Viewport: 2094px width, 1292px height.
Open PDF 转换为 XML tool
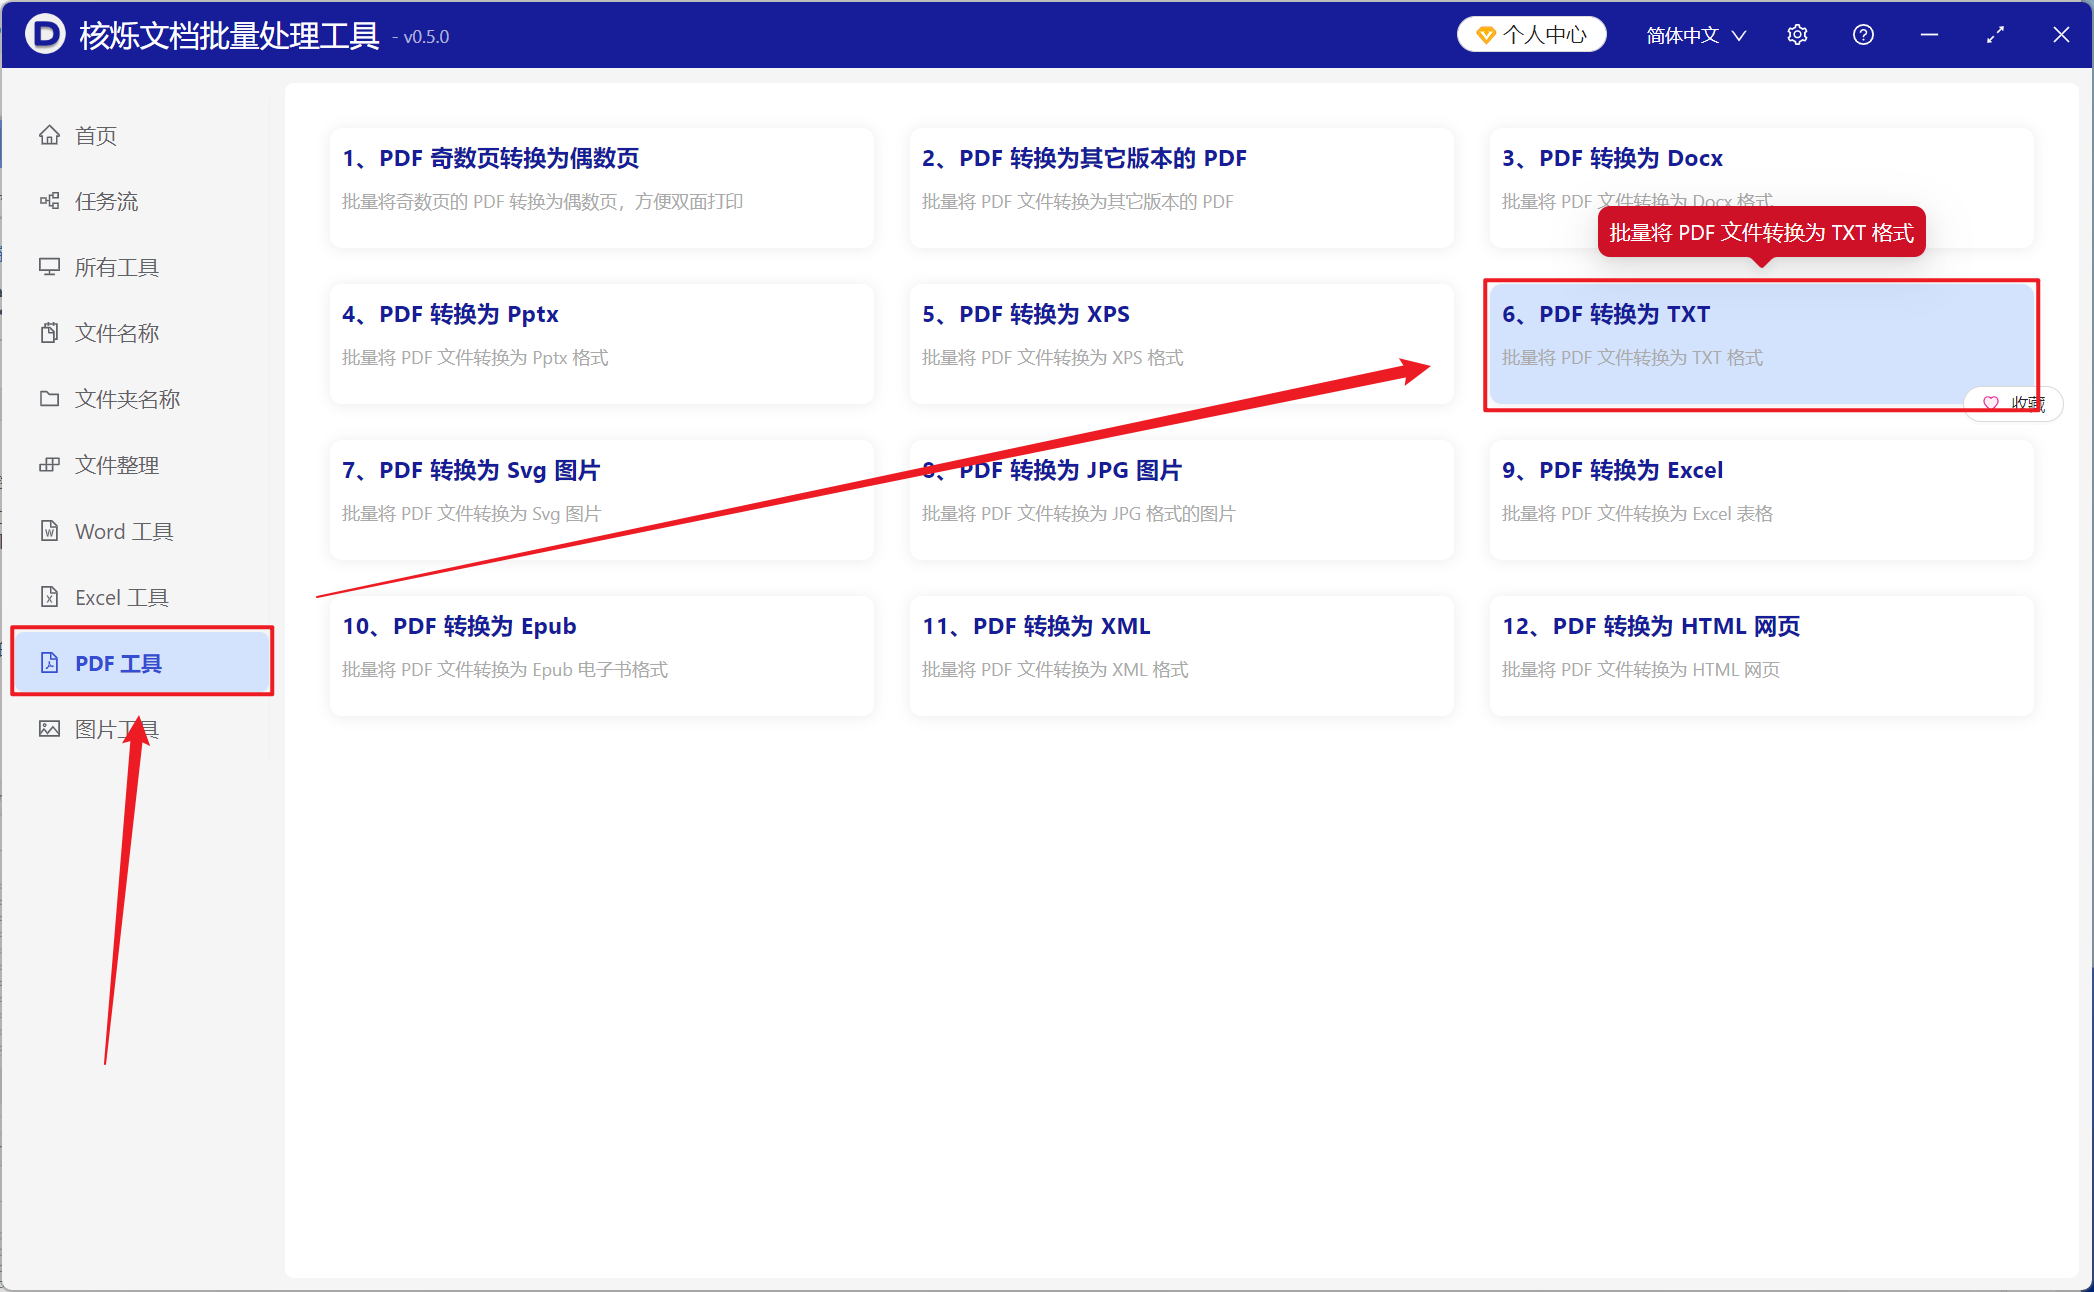[x=1181, y=656]
